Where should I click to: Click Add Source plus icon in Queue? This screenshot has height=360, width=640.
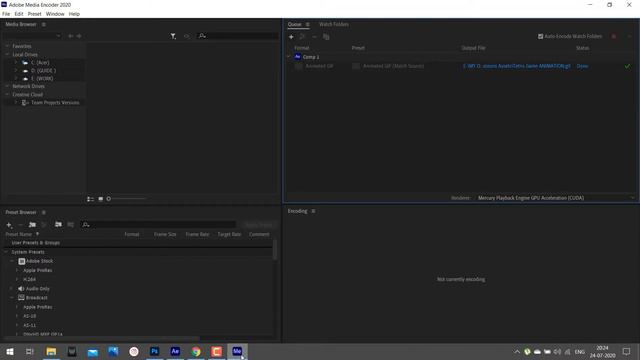(x=291, y=37)
